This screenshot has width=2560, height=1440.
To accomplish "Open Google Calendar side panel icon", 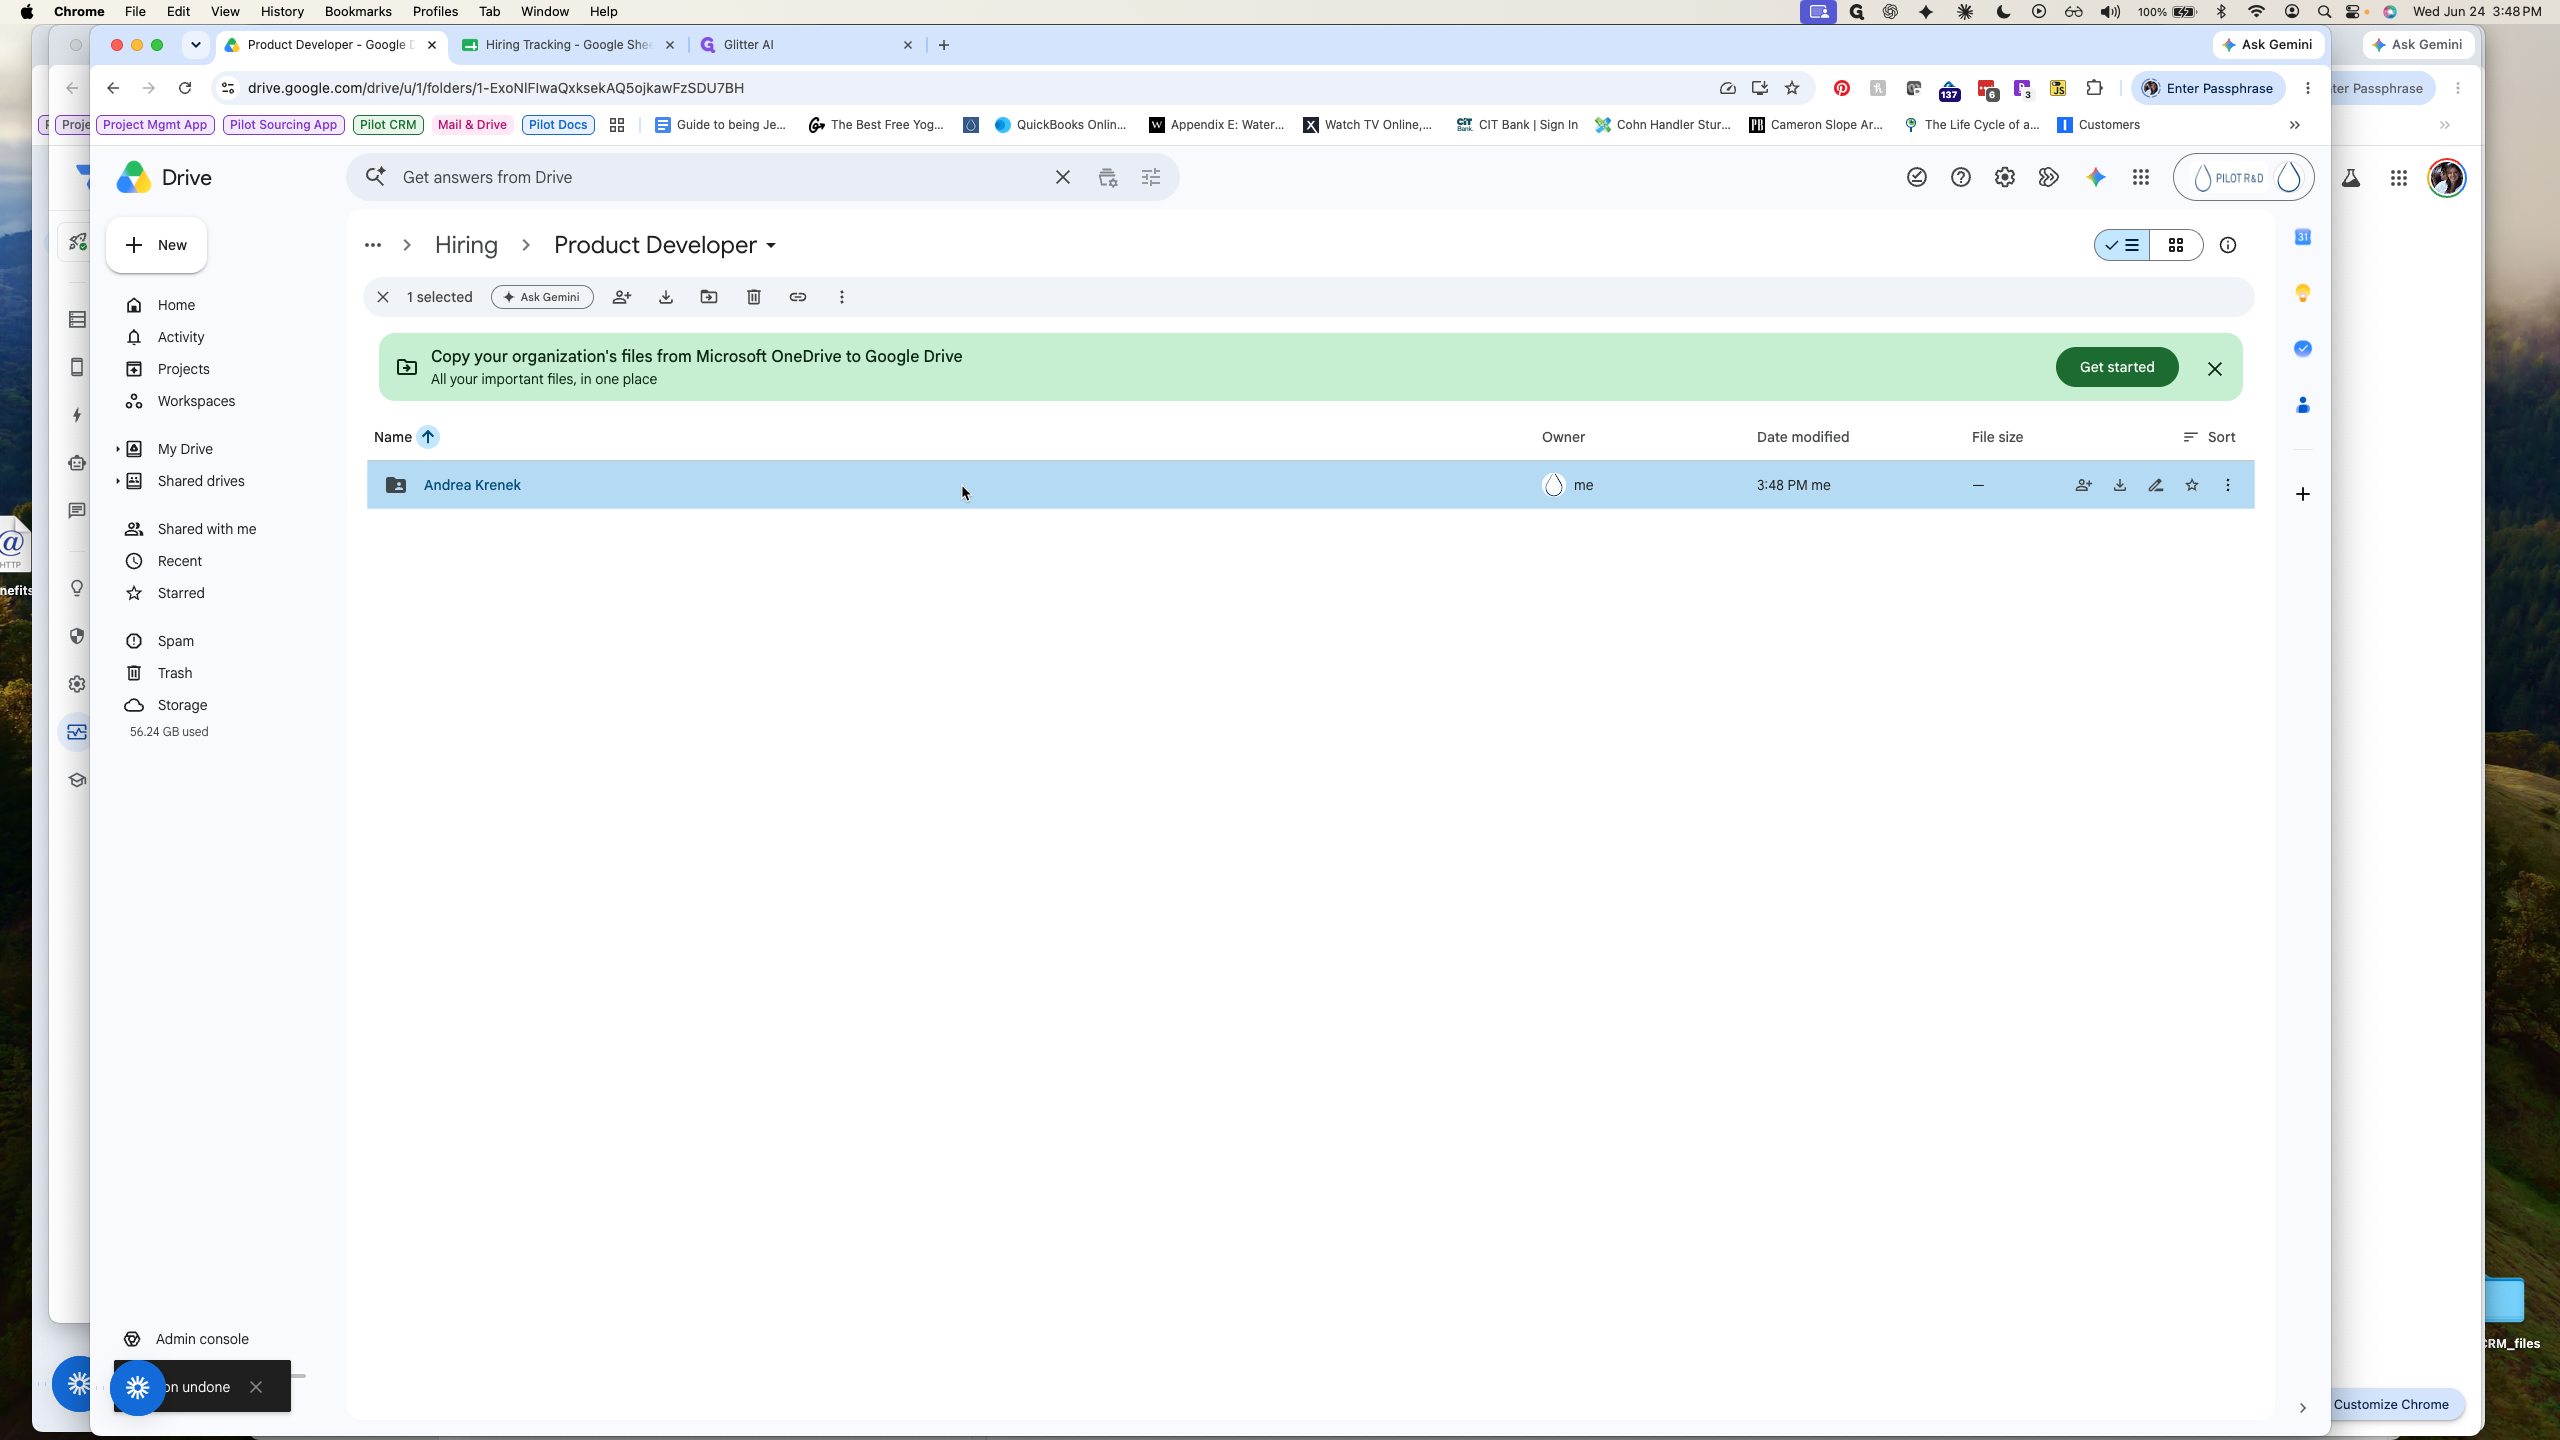I will tap(2303, 237).
